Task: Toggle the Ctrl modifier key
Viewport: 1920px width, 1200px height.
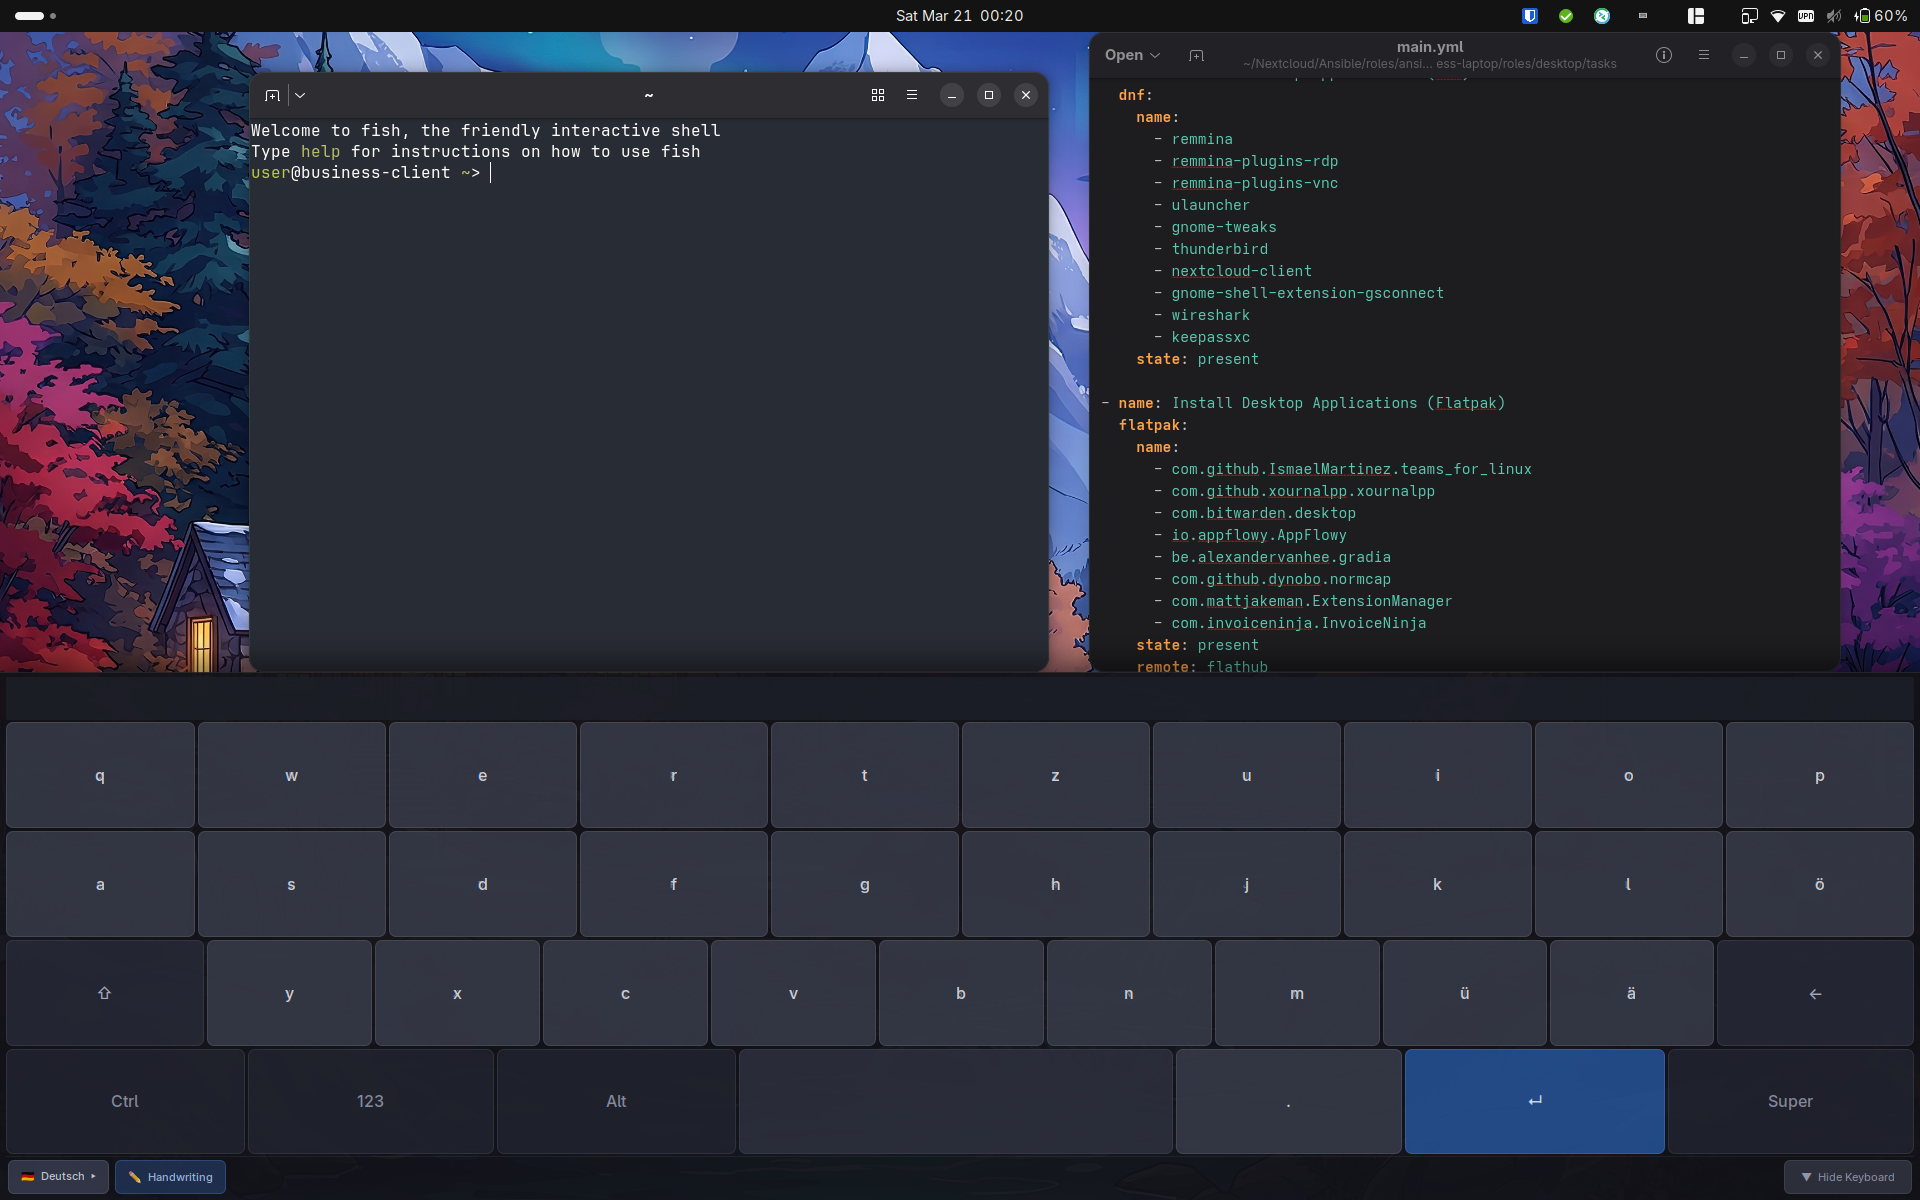Action: tap(125, 1101)
